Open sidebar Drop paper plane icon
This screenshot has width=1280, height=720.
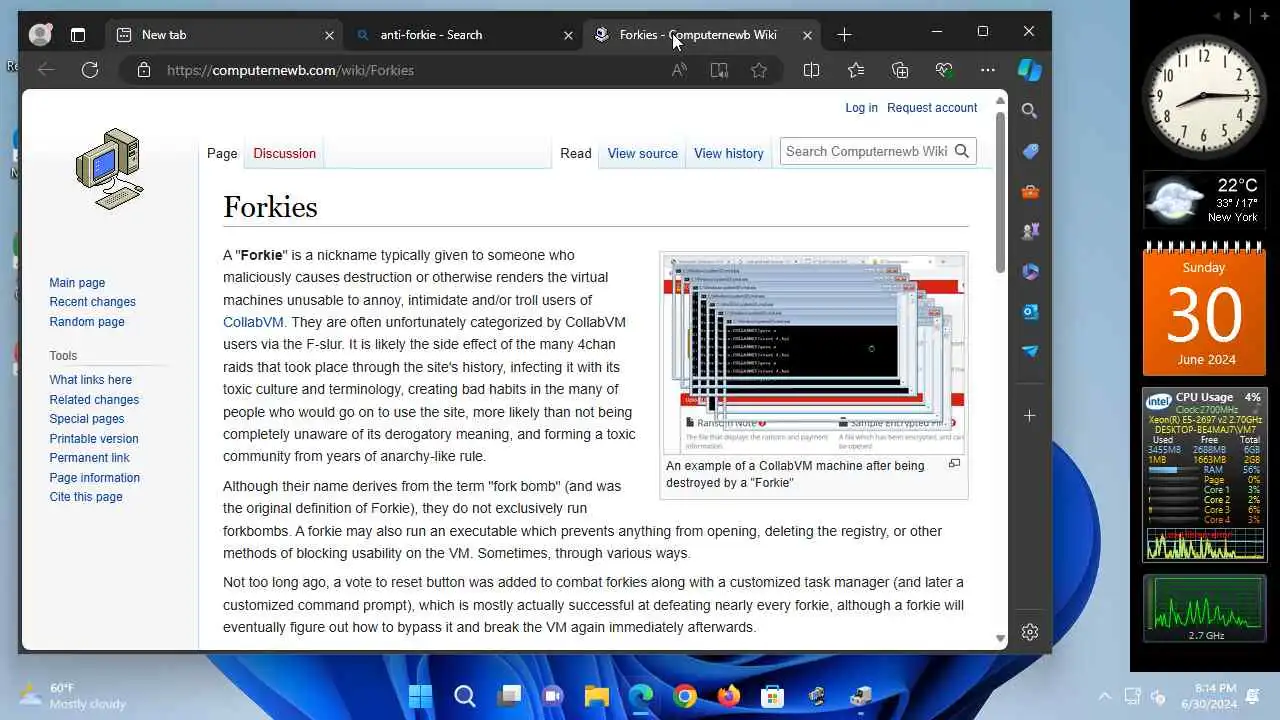coord(1030,351)
